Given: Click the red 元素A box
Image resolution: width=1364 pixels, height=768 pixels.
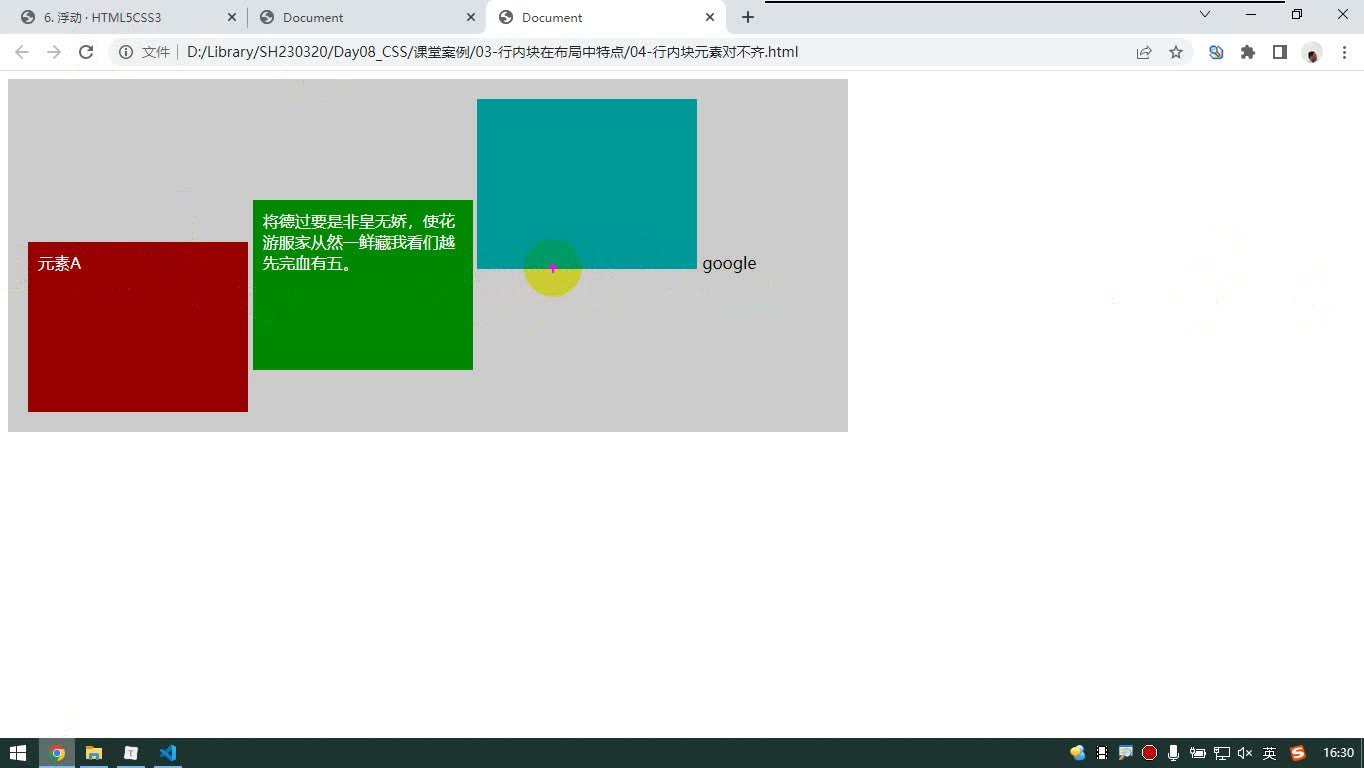Looking at the screenshot, I should 138,327.
